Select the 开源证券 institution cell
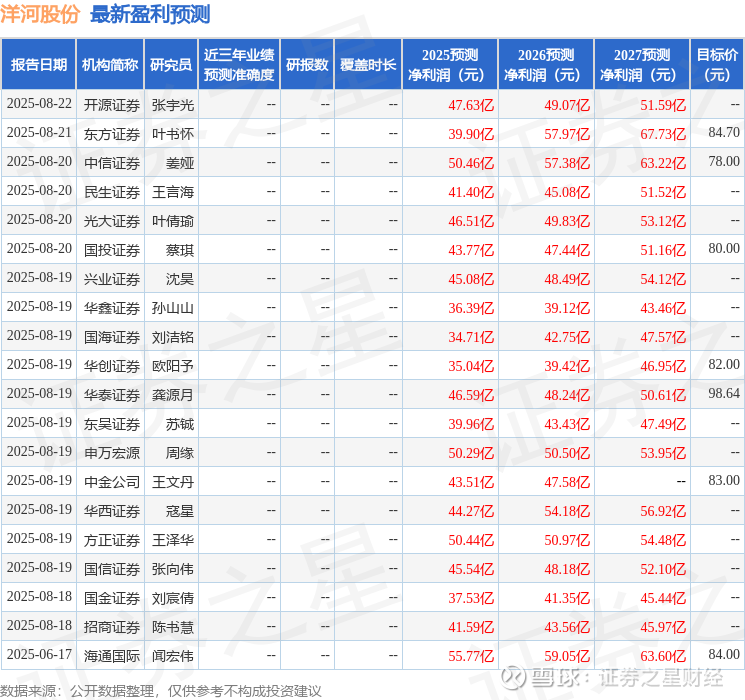This screenshot has width=745, height=700. pos(112,105)
